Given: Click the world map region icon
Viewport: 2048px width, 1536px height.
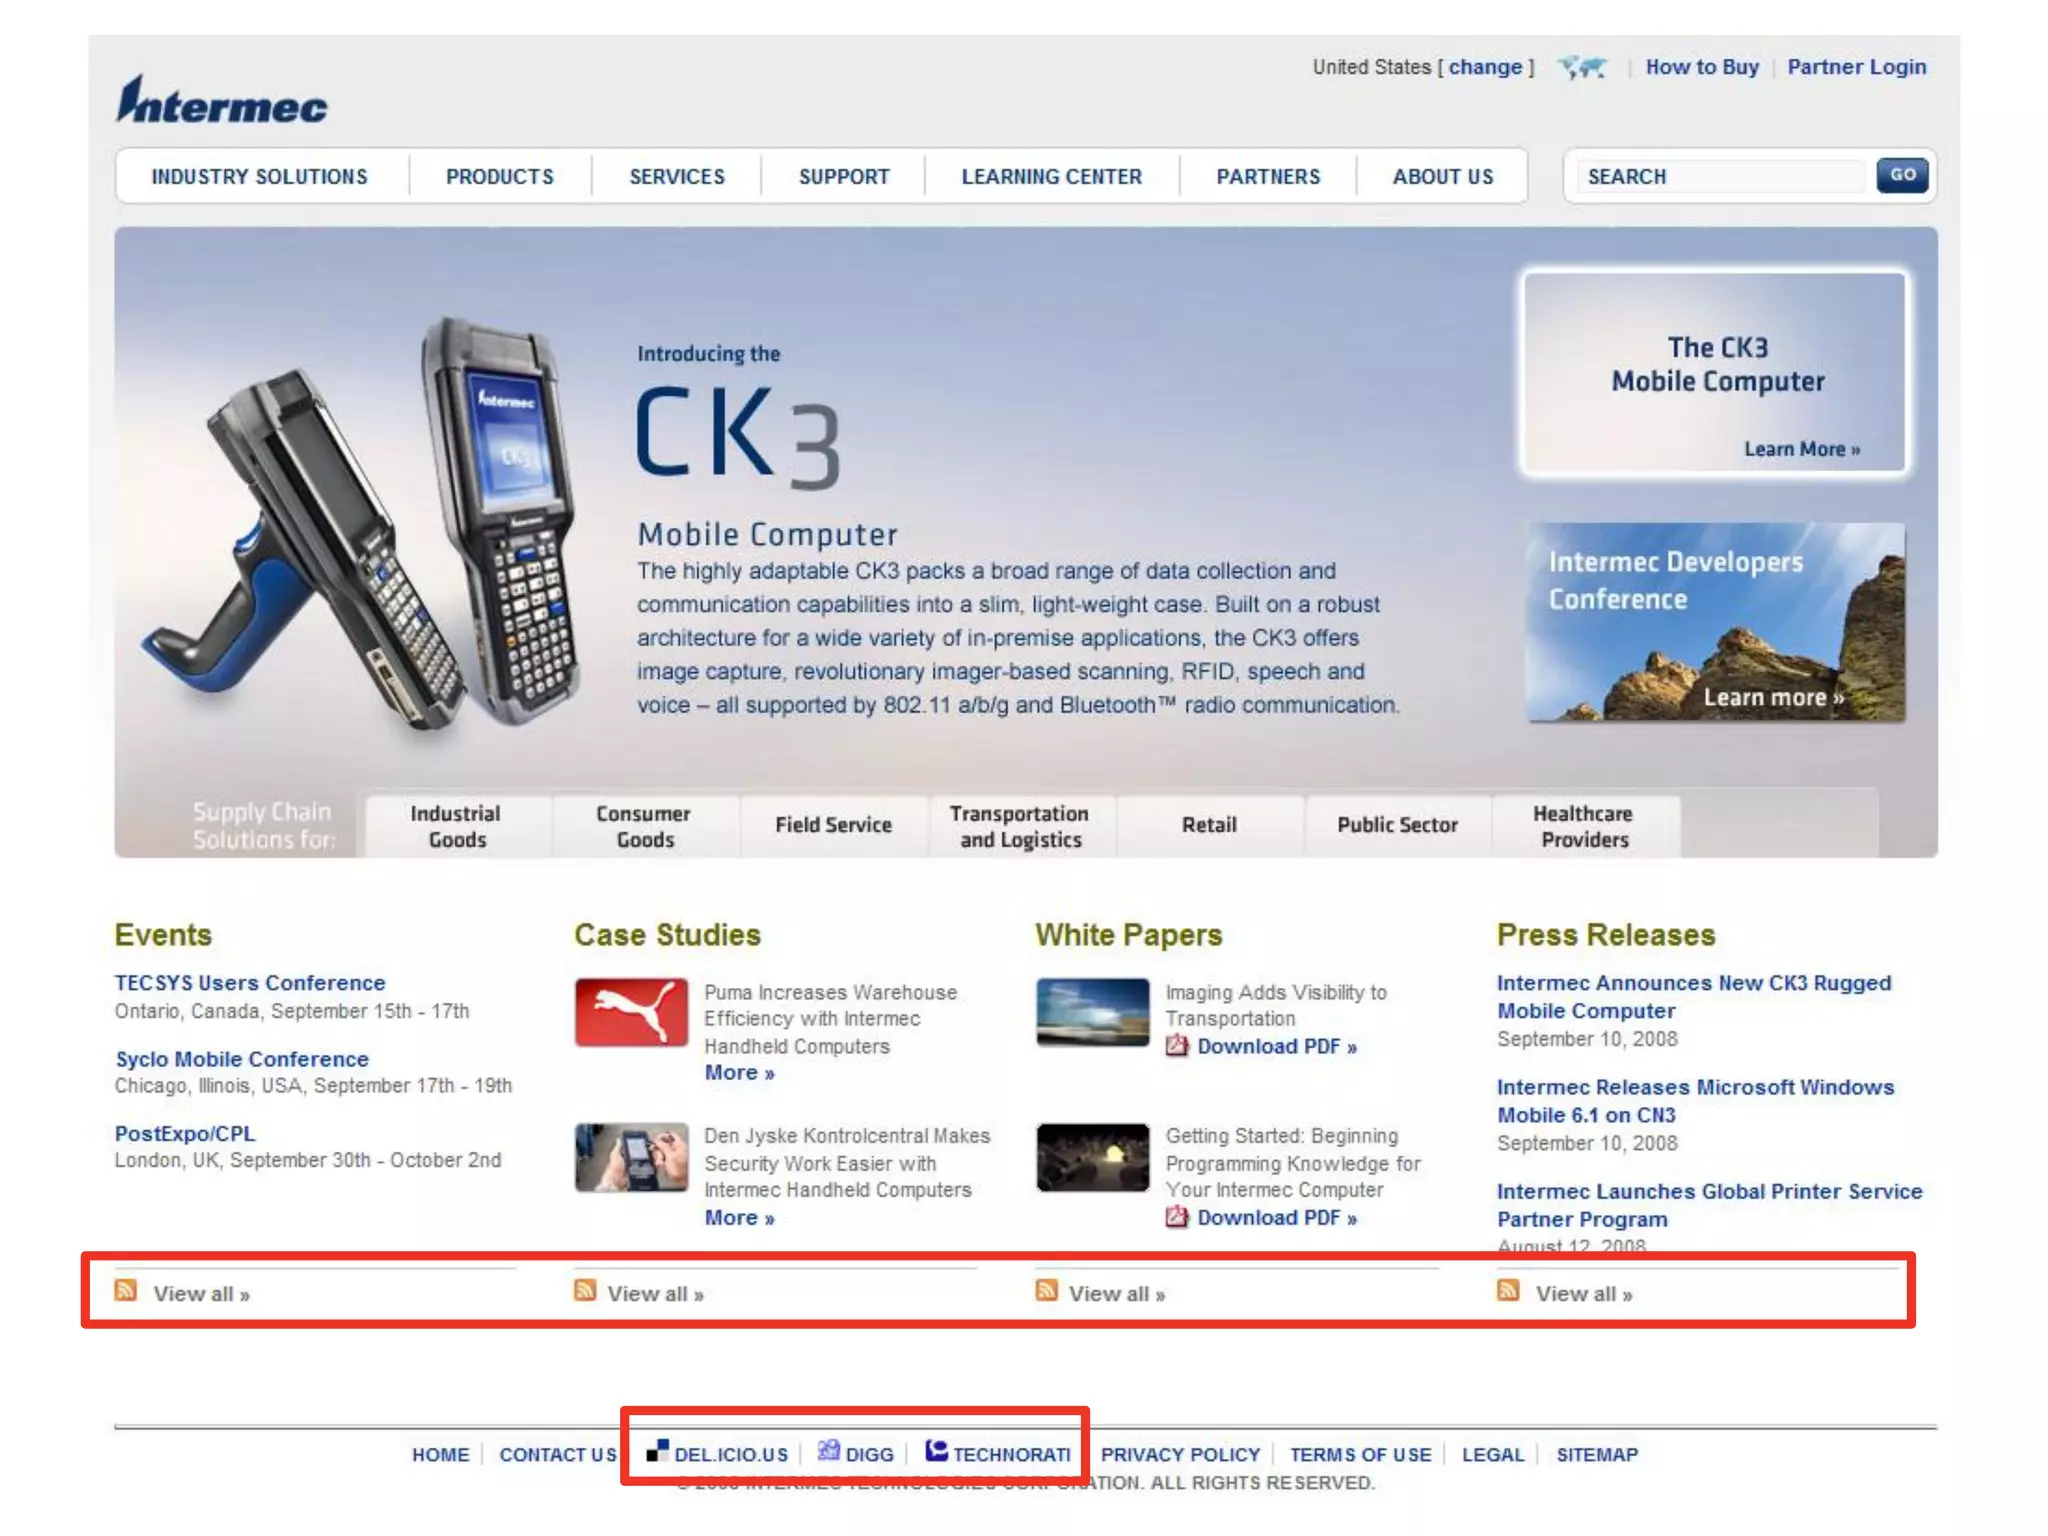Looking at the screenshot, I should (x=1582, y=67).
